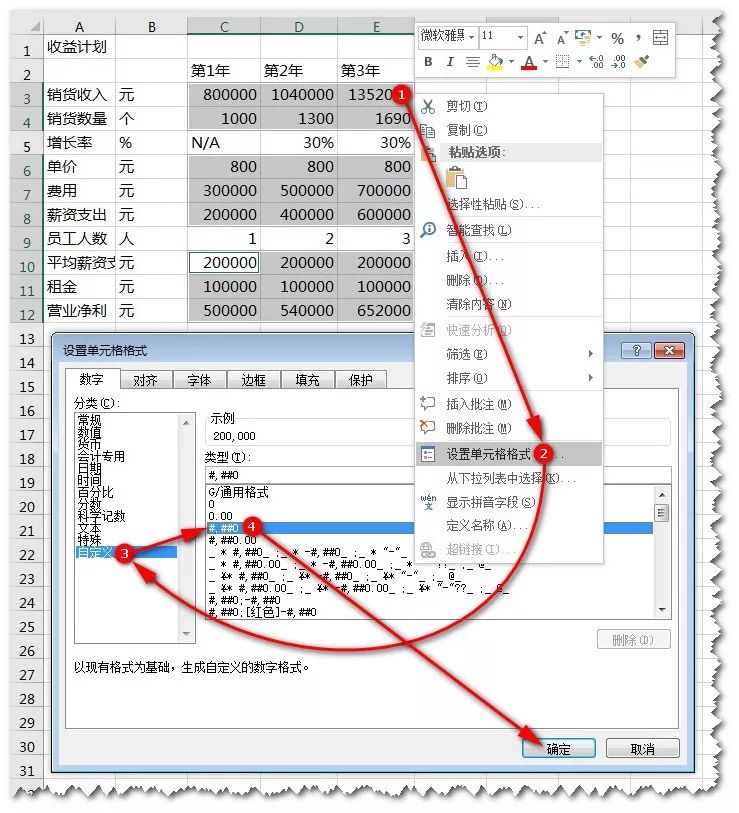Image resolution: width=739 pixels, height=813 pixels.
Task: Click the center align icon
Action: [x=472, y=62]
